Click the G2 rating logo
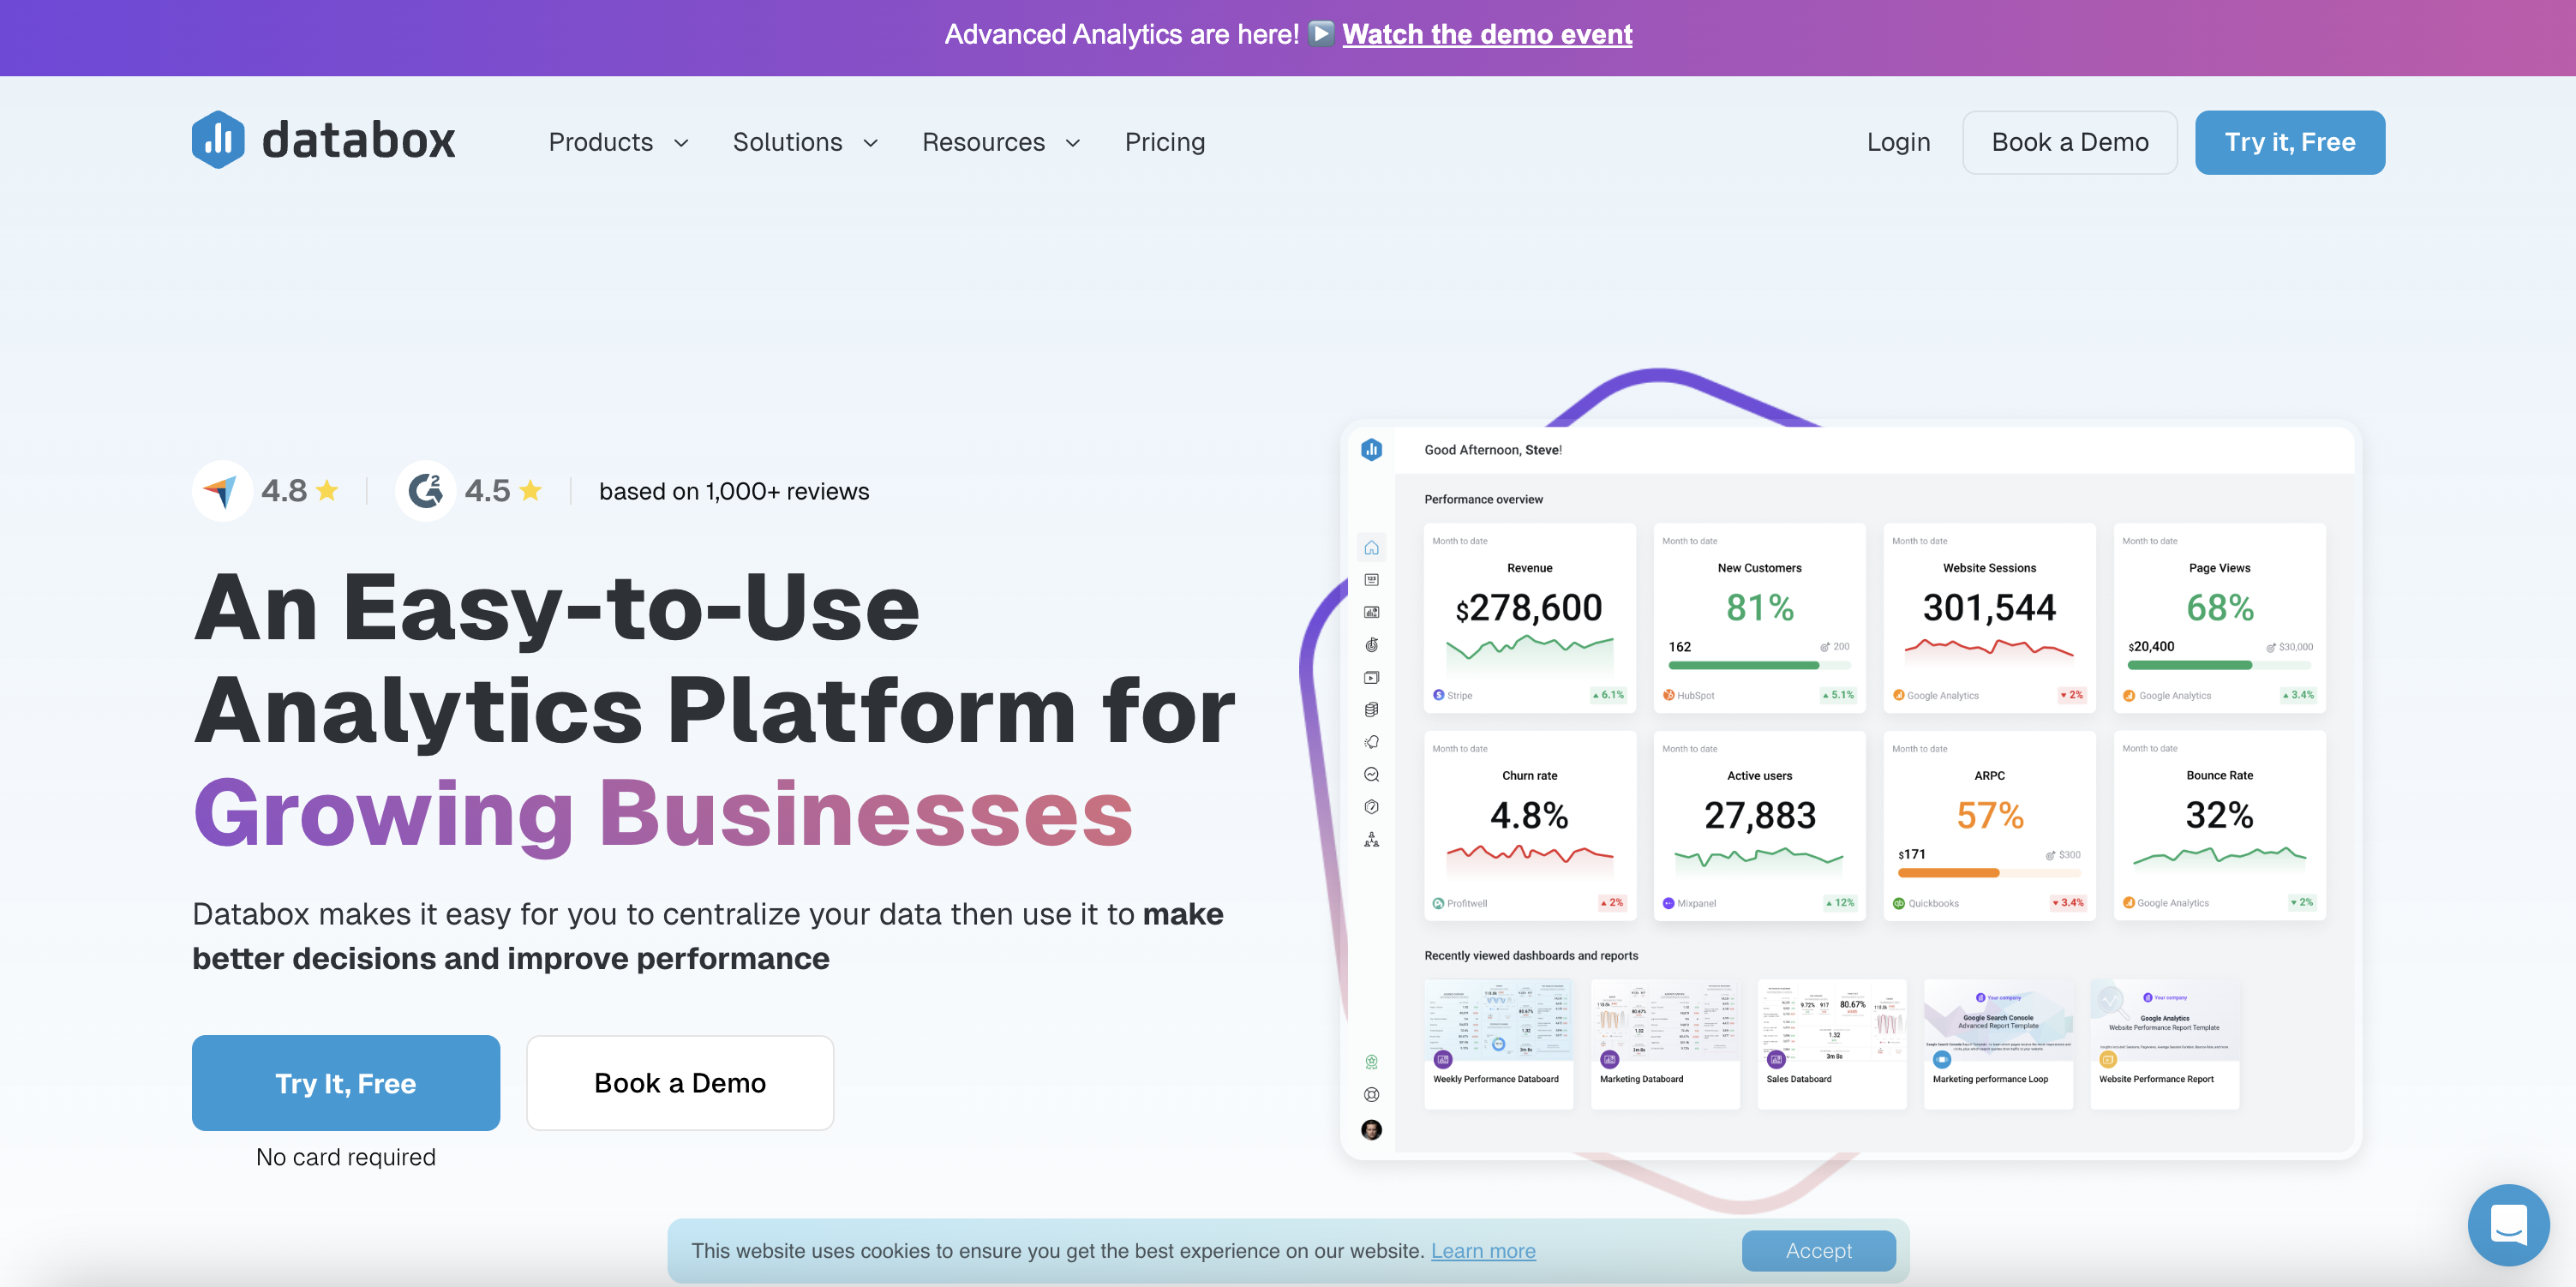The width and height of the screenshot is (2576, 1287). point(426,491)
